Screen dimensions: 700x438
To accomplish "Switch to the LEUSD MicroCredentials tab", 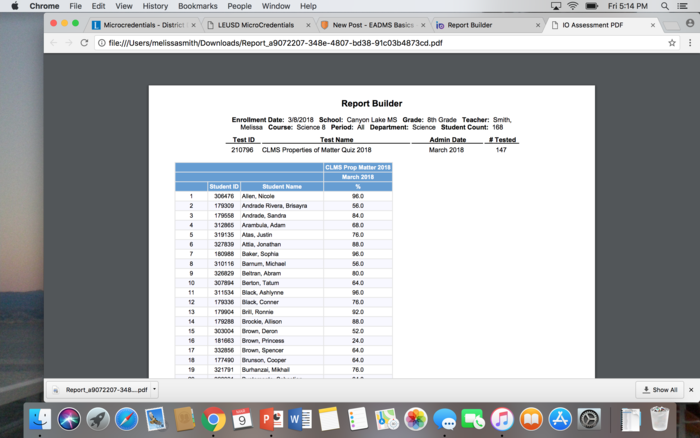I will pyautogui.click(x=256, y=24).
